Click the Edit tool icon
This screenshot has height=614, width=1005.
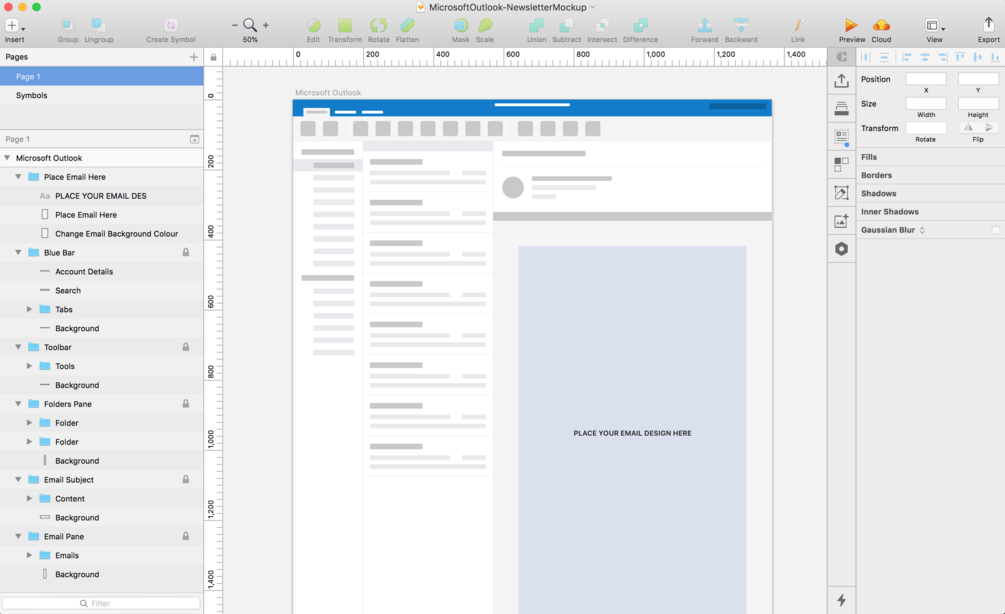coord(313,26)
